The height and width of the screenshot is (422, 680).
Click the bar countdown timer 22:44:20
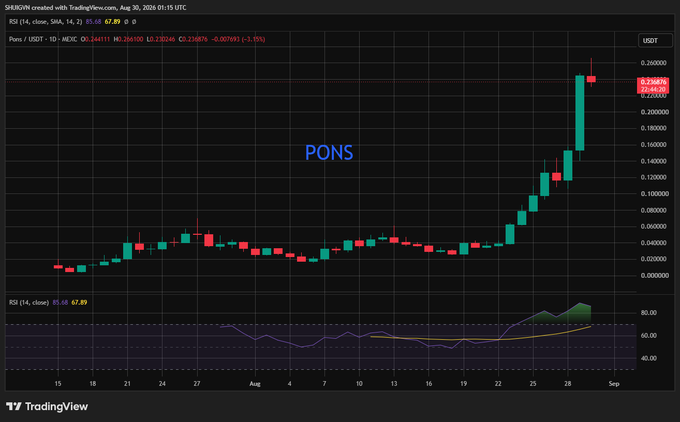tap(653, 90)
